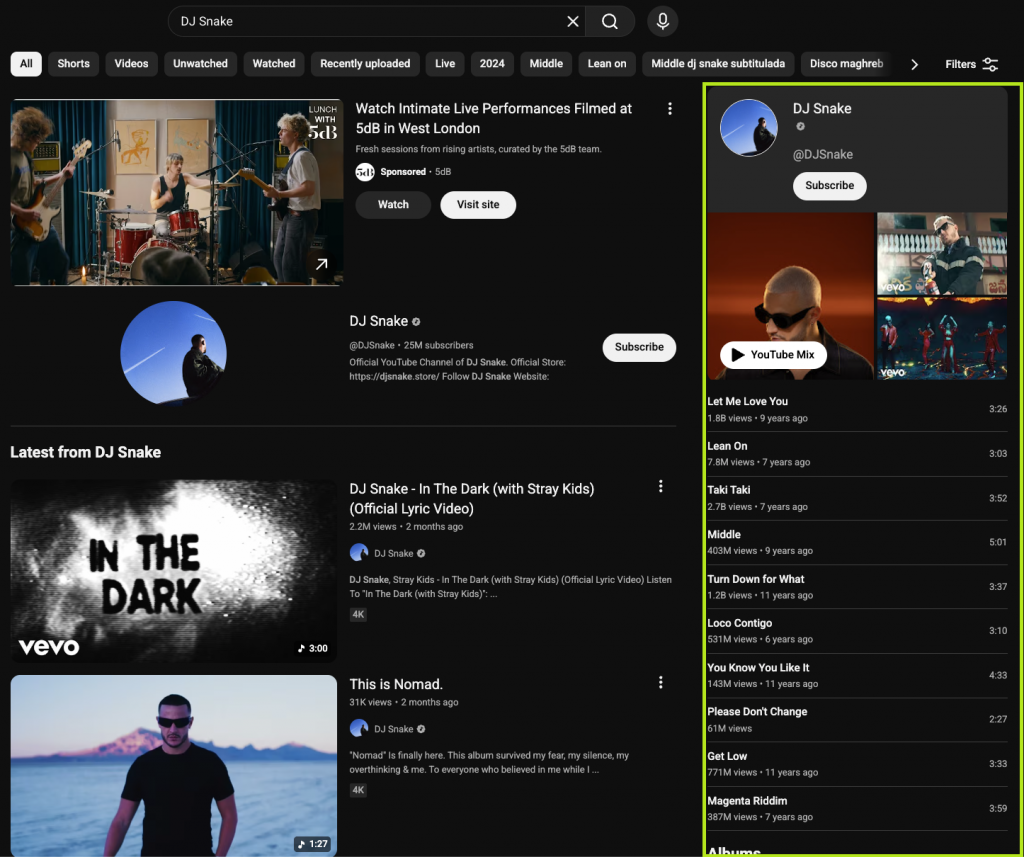The height and width of the screenshot is (857, 1024).
Task: Open the In The Dark video thumbnail
Action: (173, 570)
